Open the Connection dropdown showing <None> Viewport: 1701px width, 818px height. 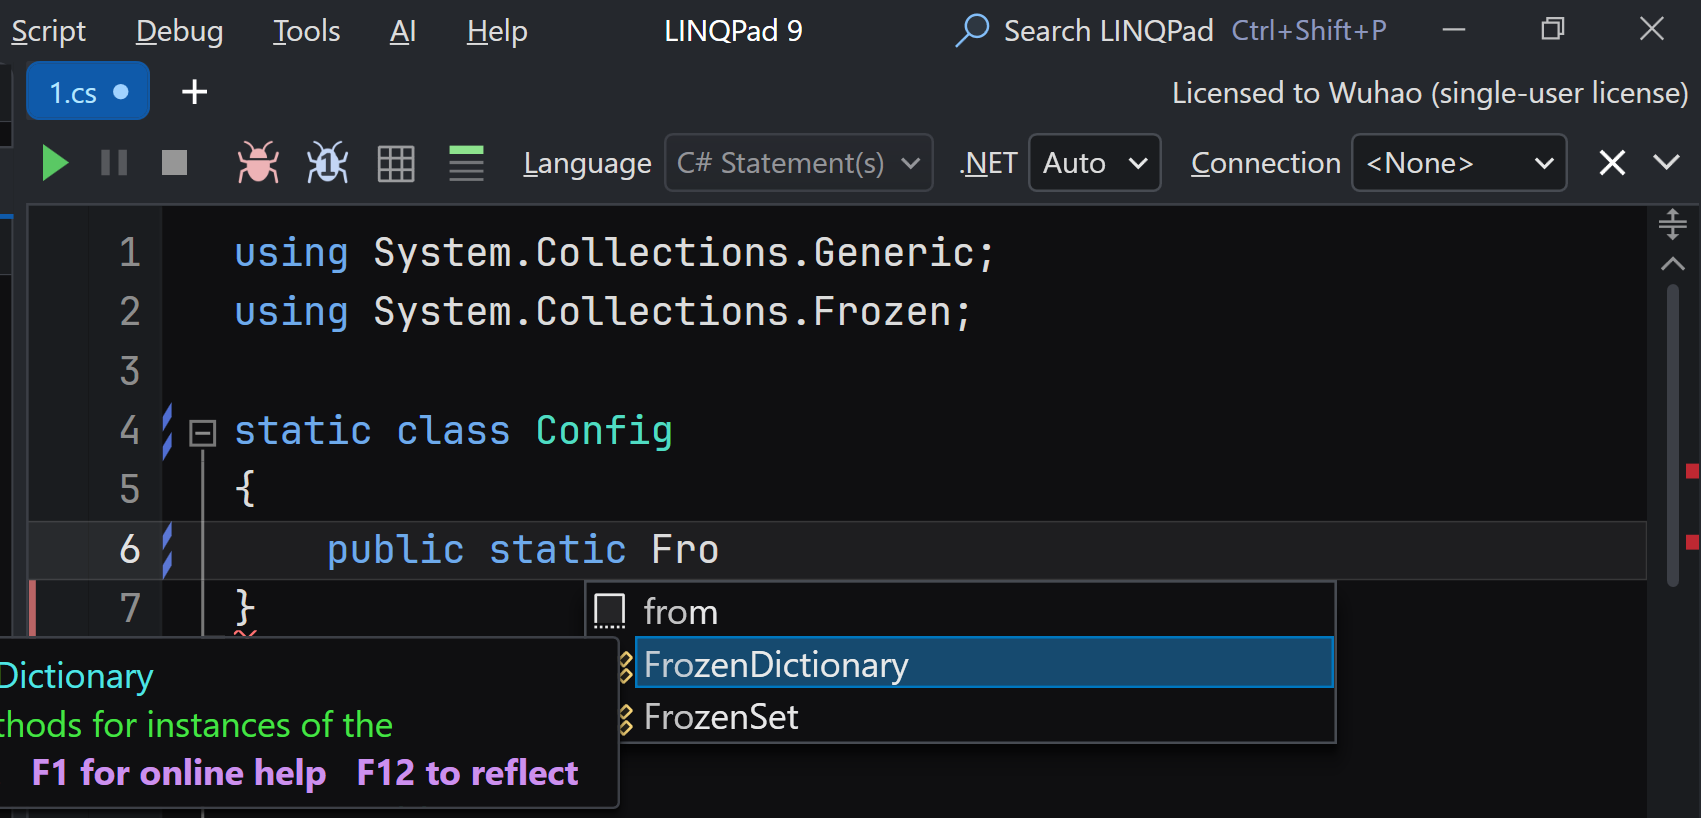1458,163
